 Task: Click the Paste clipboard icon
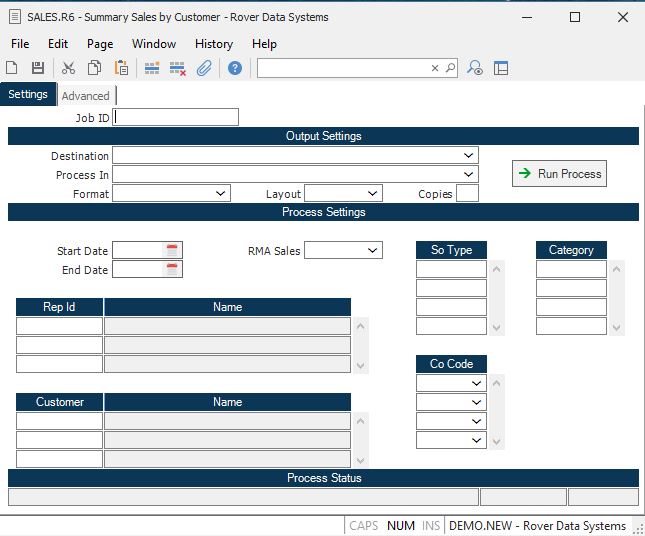coord(121,68)
